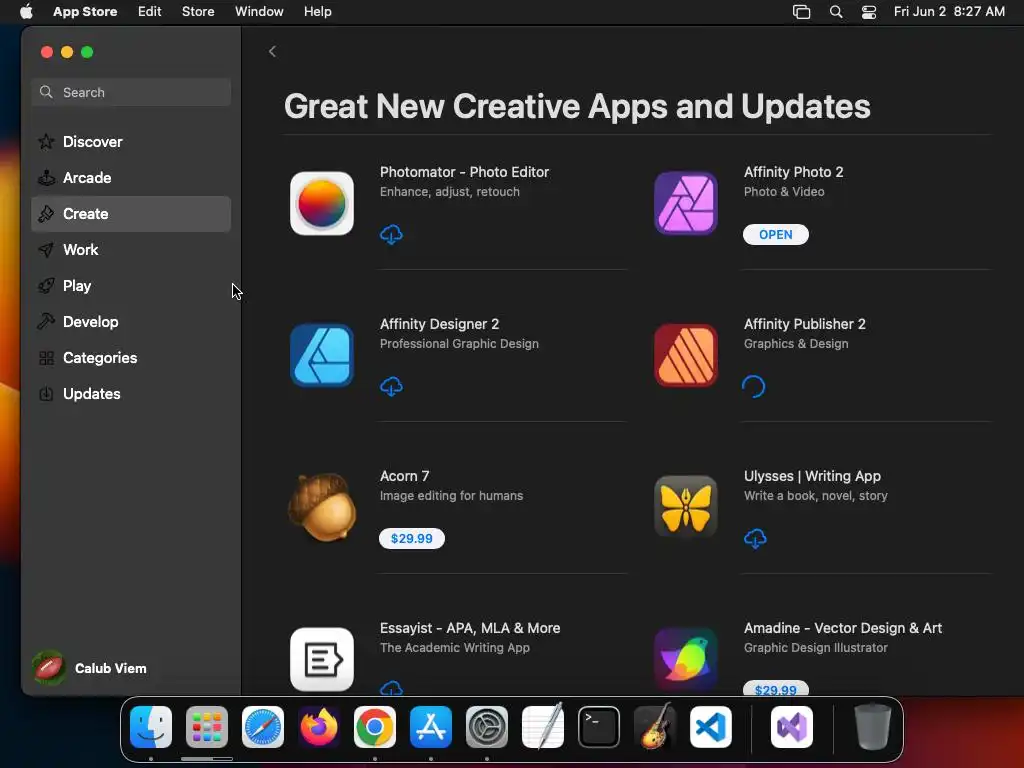Click the Stage Manager menu bar icon
The image size is (1024, 768).
[x=801, y=12]
